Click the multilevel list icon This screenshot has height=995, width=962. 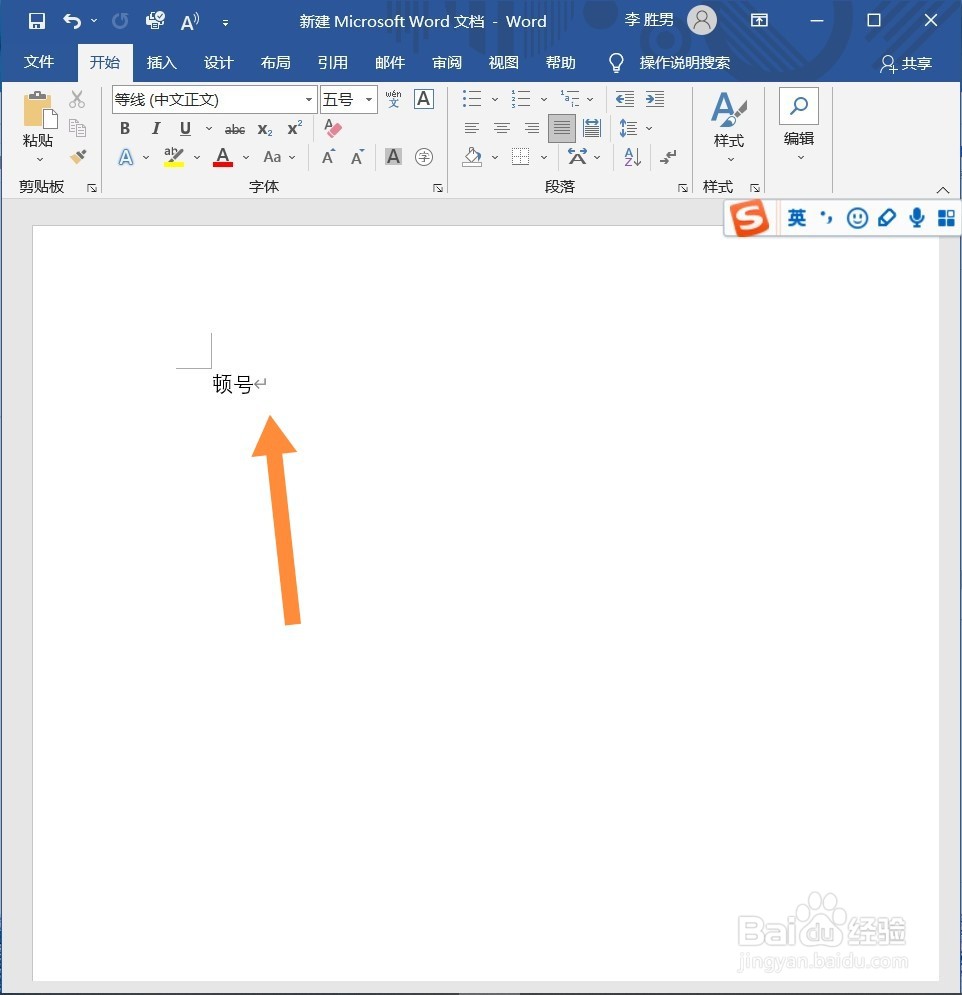(x=570, y=99)
